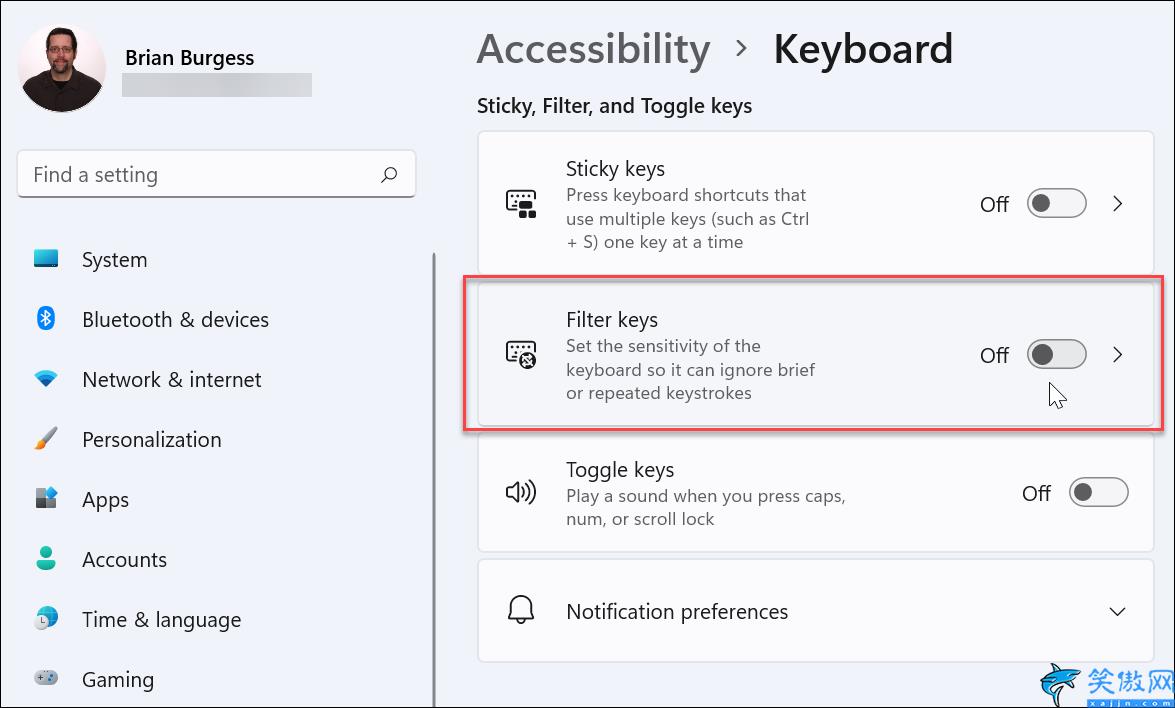Viewport: 1175px width, 708px height.
Task: Click the Notification preferences bell icon
Action: pyautogui.click(x=521, y=610)
